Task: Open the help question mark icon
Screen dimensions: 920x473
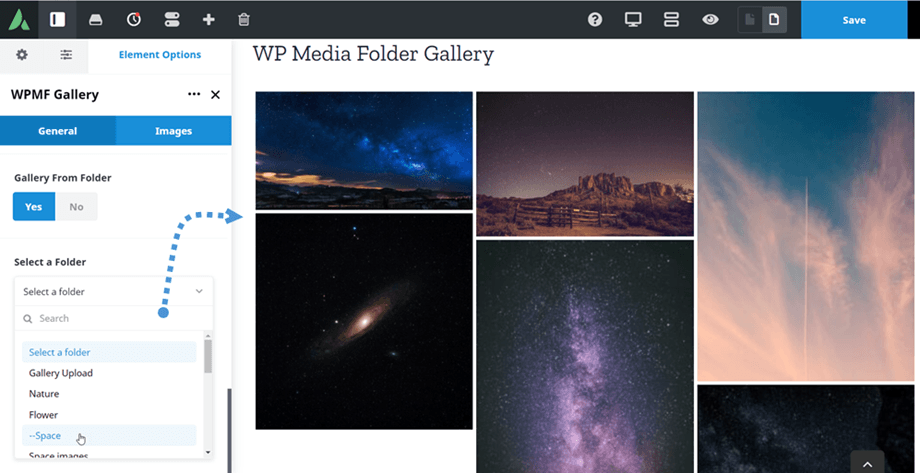Action: (x=595, y=19)
